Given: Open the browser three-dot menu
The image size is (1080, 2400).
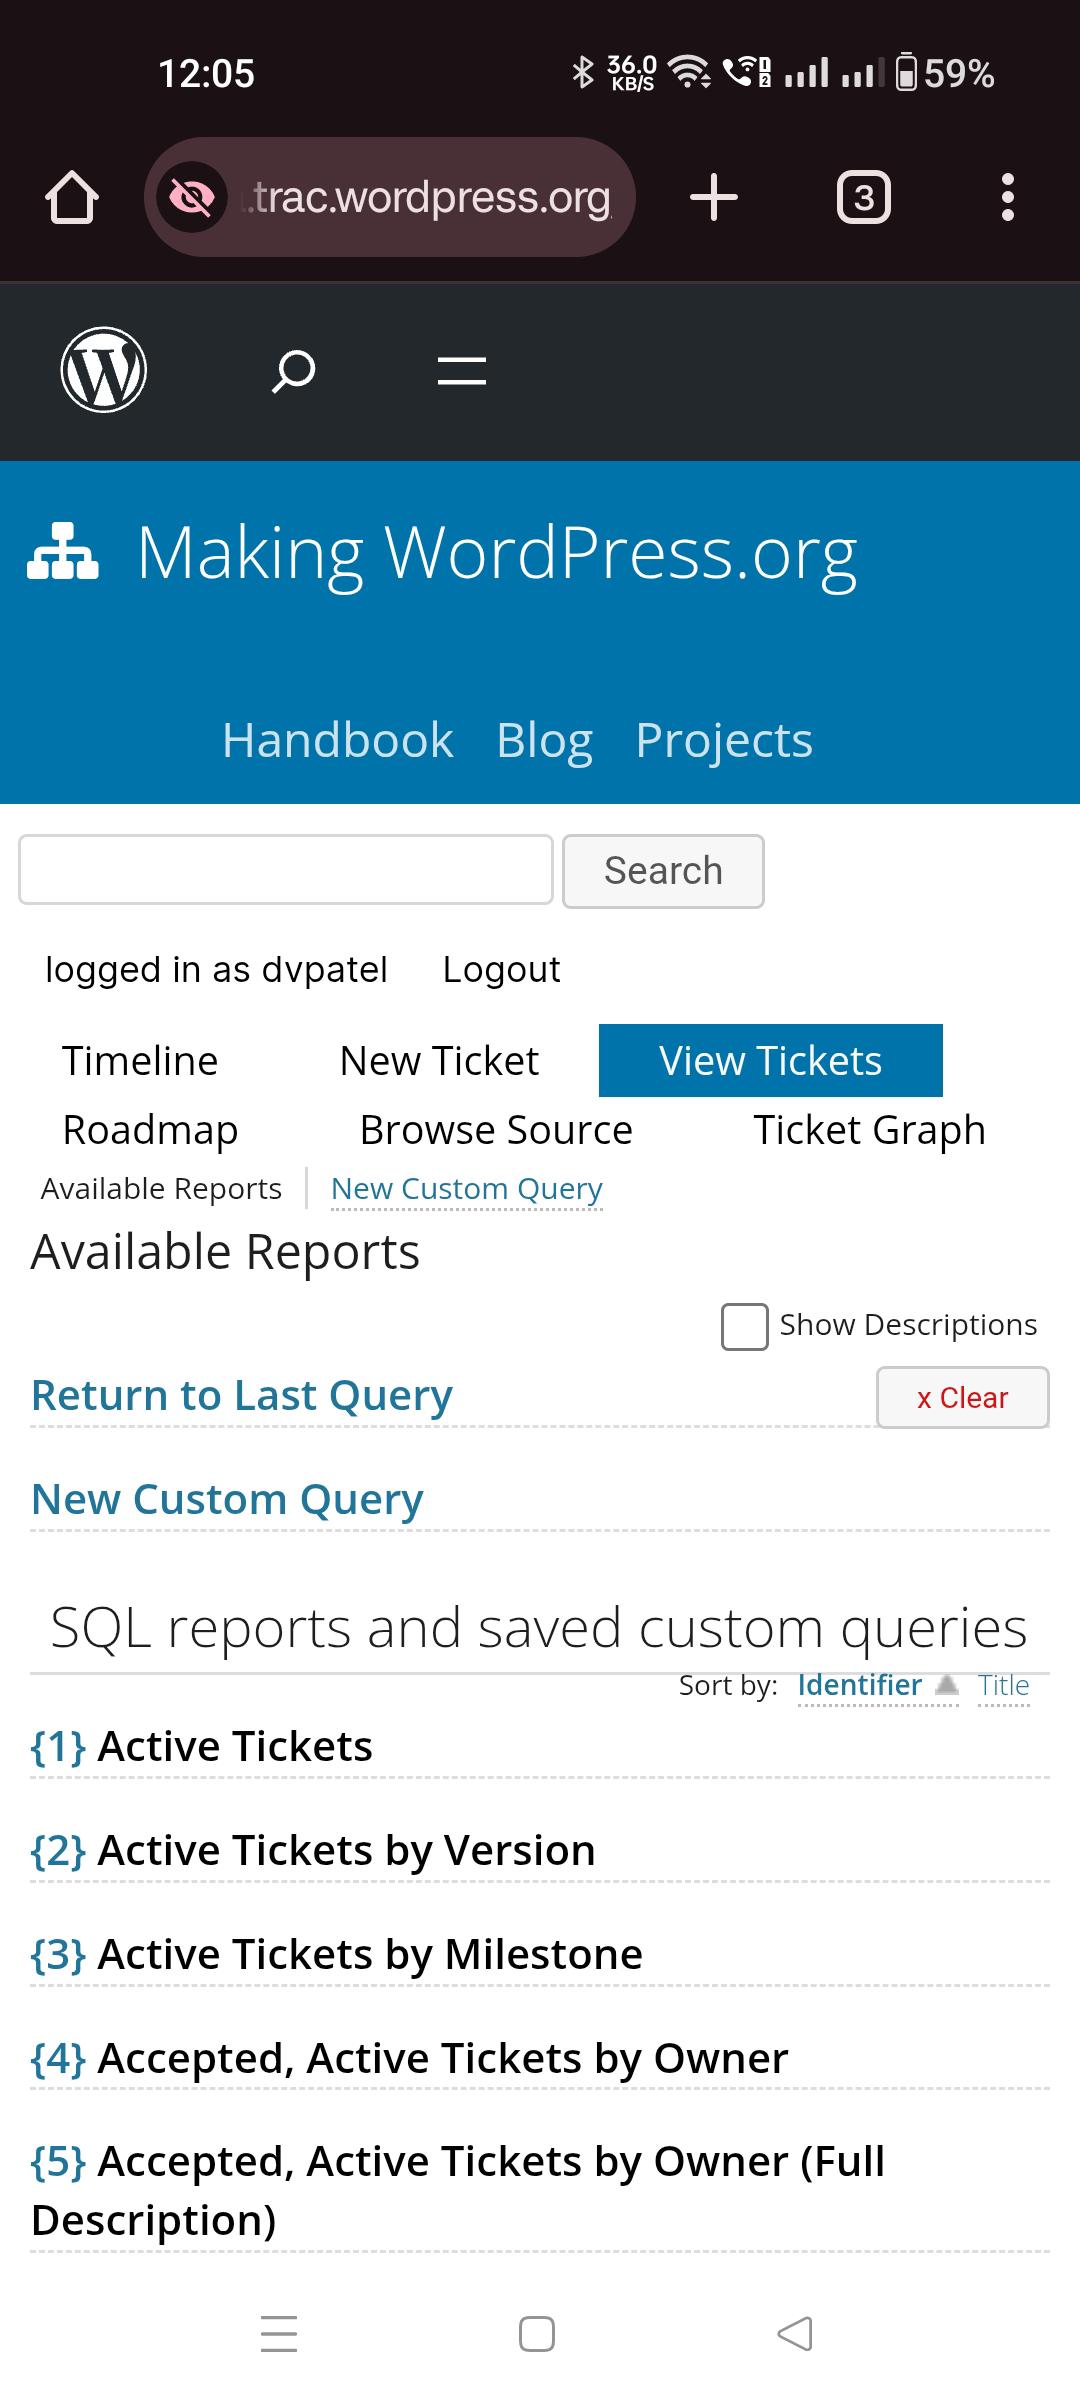Looking at the screenshot, I should 1008,197.
